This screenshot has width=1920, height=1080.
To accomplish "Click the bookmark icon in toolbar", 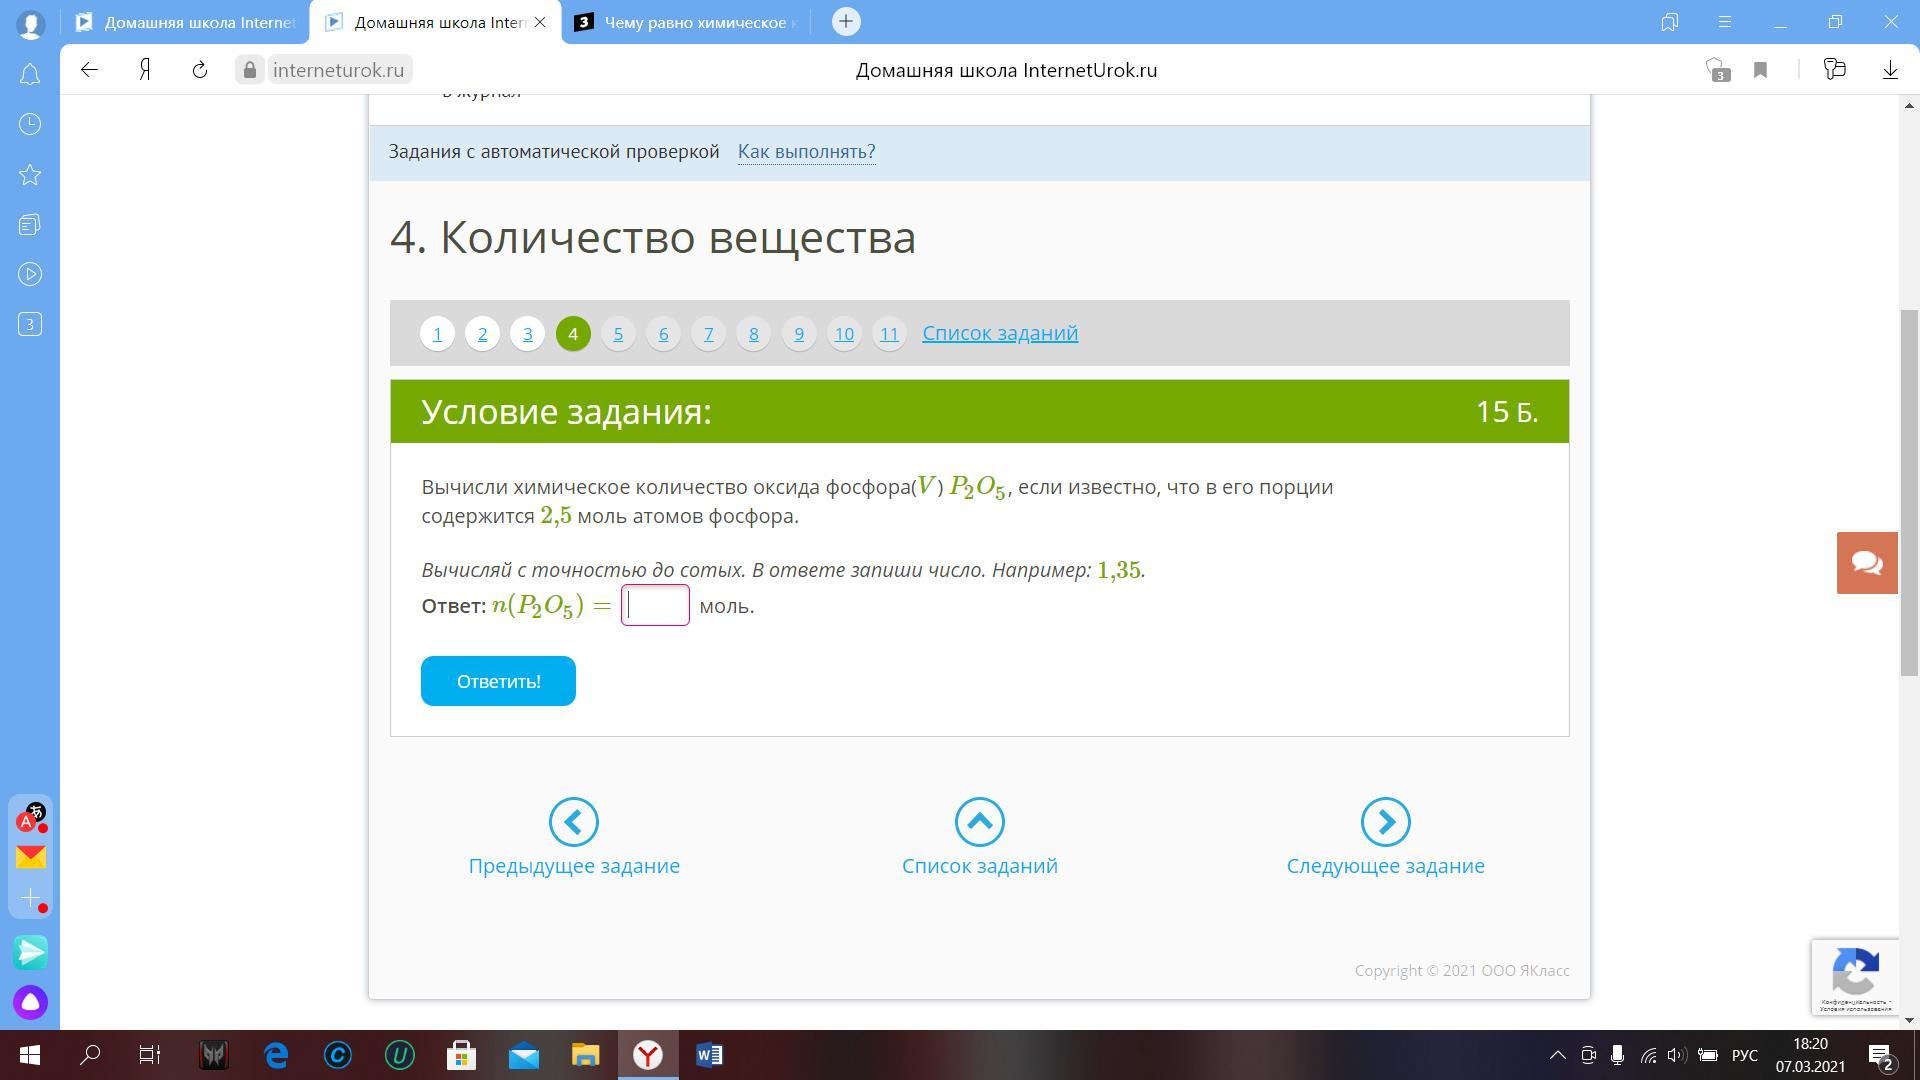I will [1760, 70].
